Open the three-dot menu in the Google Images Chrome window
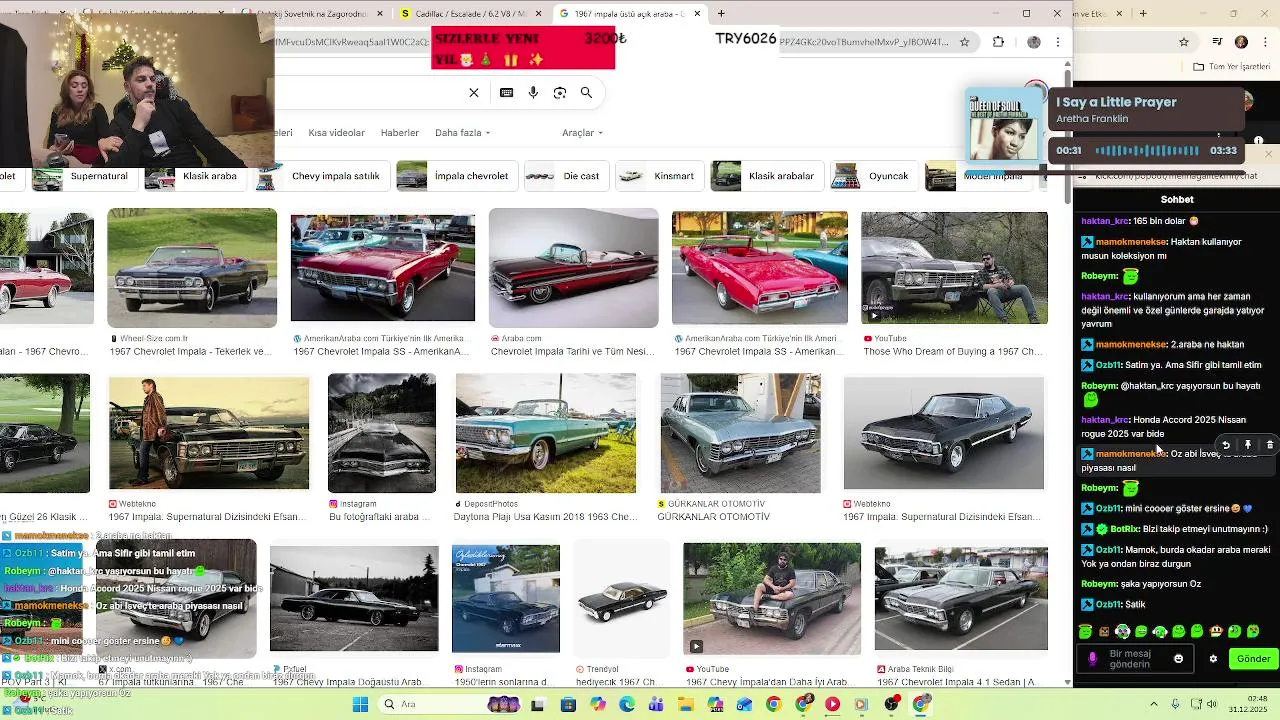1280x720 pixels. pyautogui.click(x=1057, y=42)
